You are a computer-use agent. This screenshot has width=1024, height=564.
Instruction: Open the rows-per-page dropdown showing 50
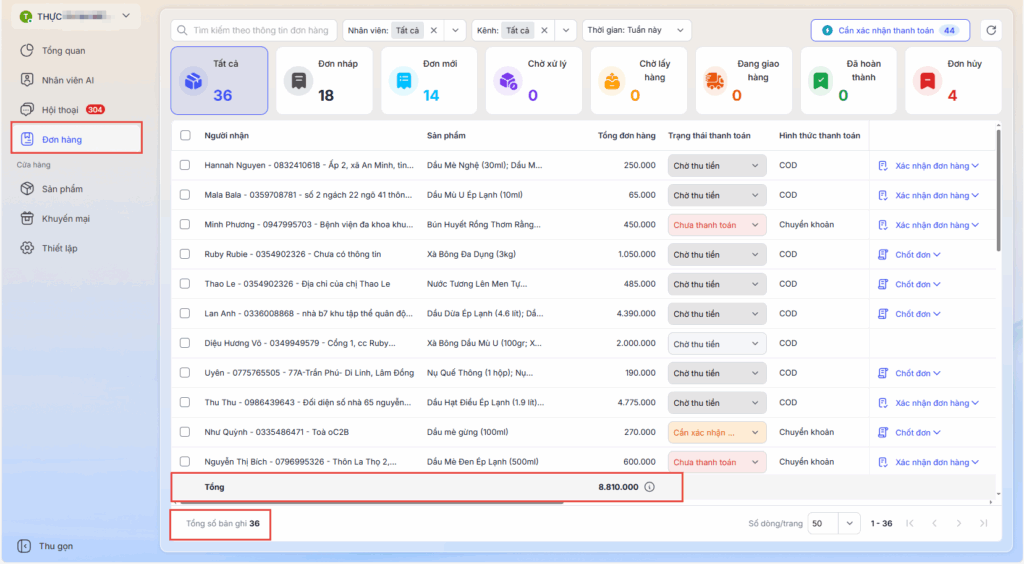835,523
